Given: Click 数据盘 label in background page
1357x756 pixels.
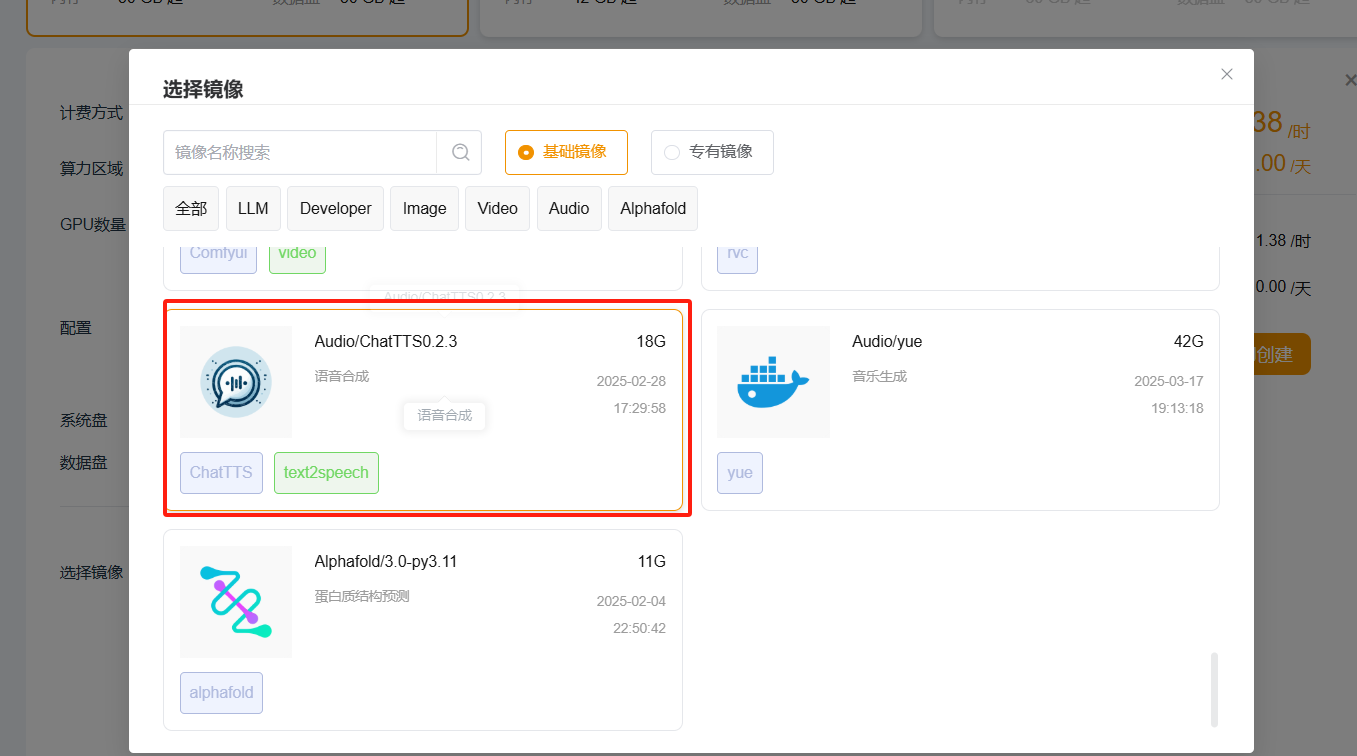Looking at the screenshot, I should 84,463.
